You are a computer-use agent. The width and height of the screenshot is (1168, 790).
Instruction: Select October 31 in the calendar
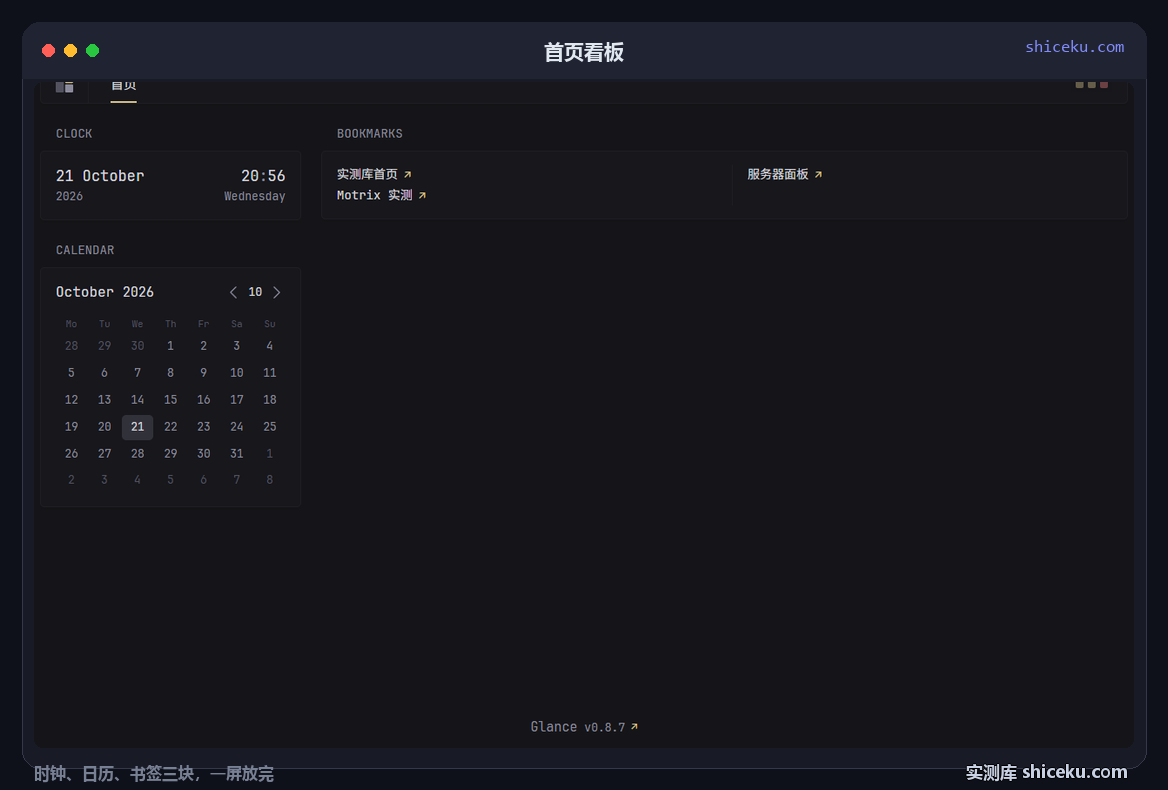click(x=237, y=453)
